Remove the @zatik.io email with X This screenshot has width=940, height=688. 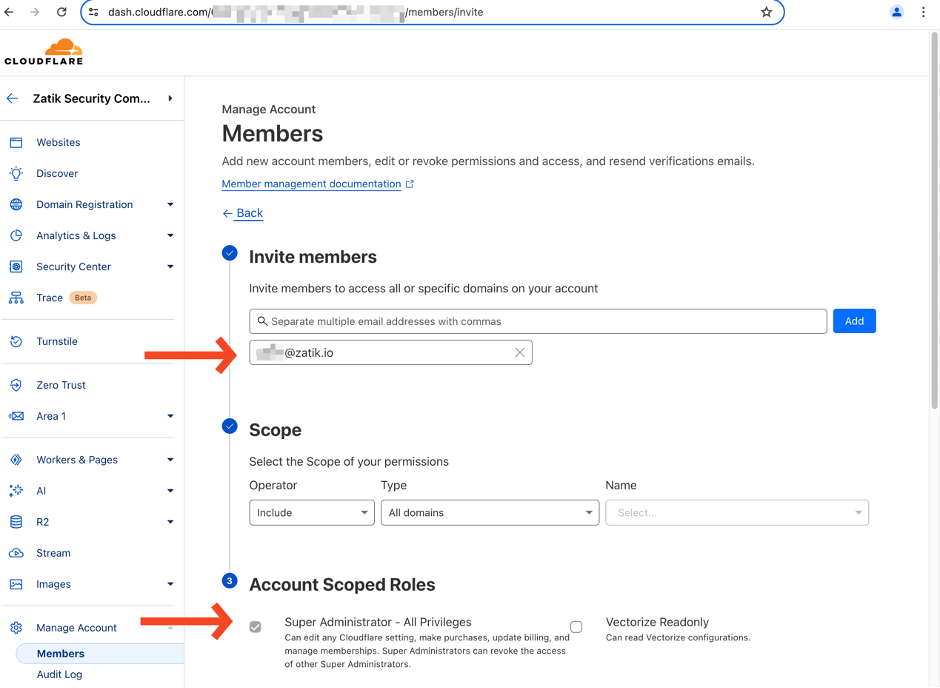pyautogui.click(x=520, y=353)
